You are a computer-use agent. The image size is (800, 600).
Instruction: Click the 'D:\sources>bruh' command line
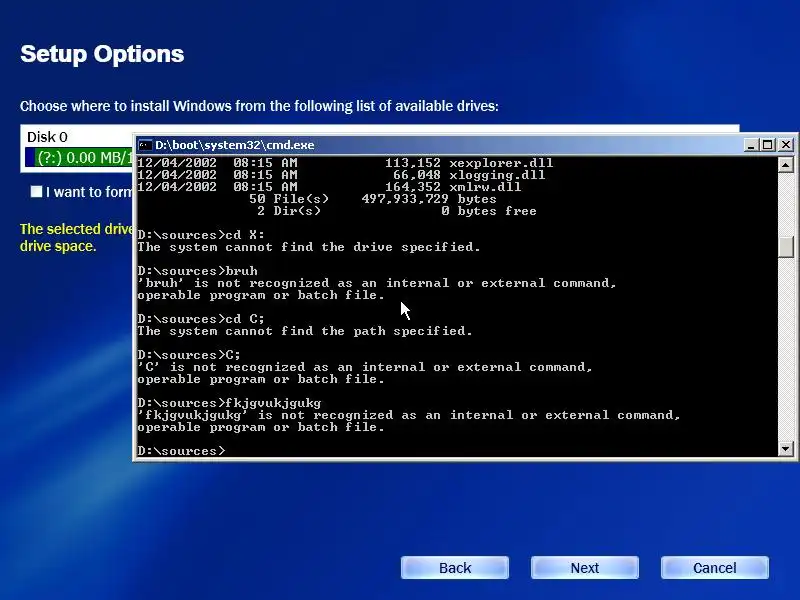(197, 271)
